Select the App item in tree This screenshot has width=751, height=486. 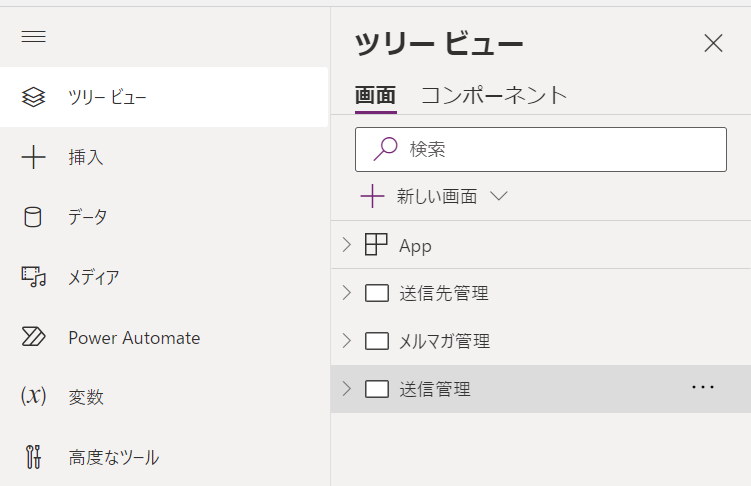point(541,245)
